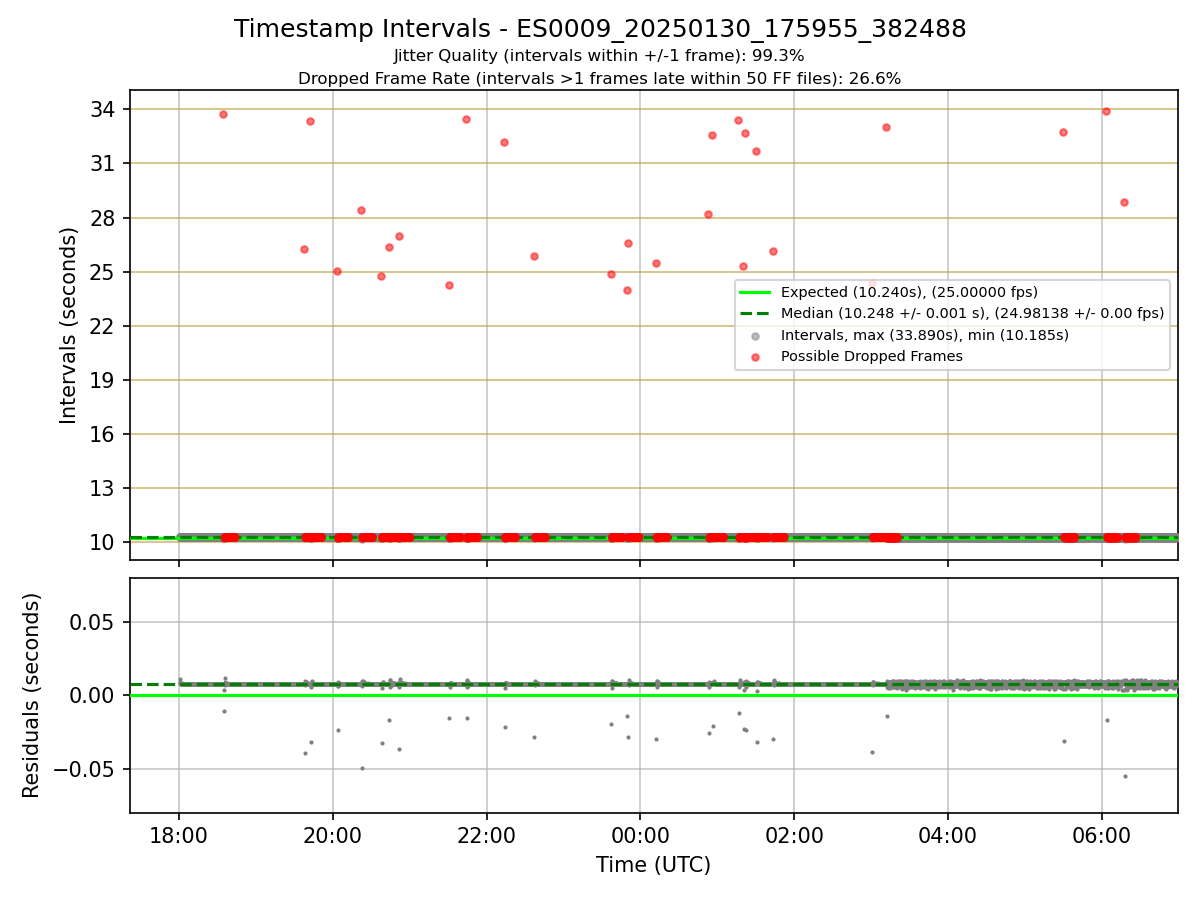Click the red dot marker in the legend

click(756, 357)
